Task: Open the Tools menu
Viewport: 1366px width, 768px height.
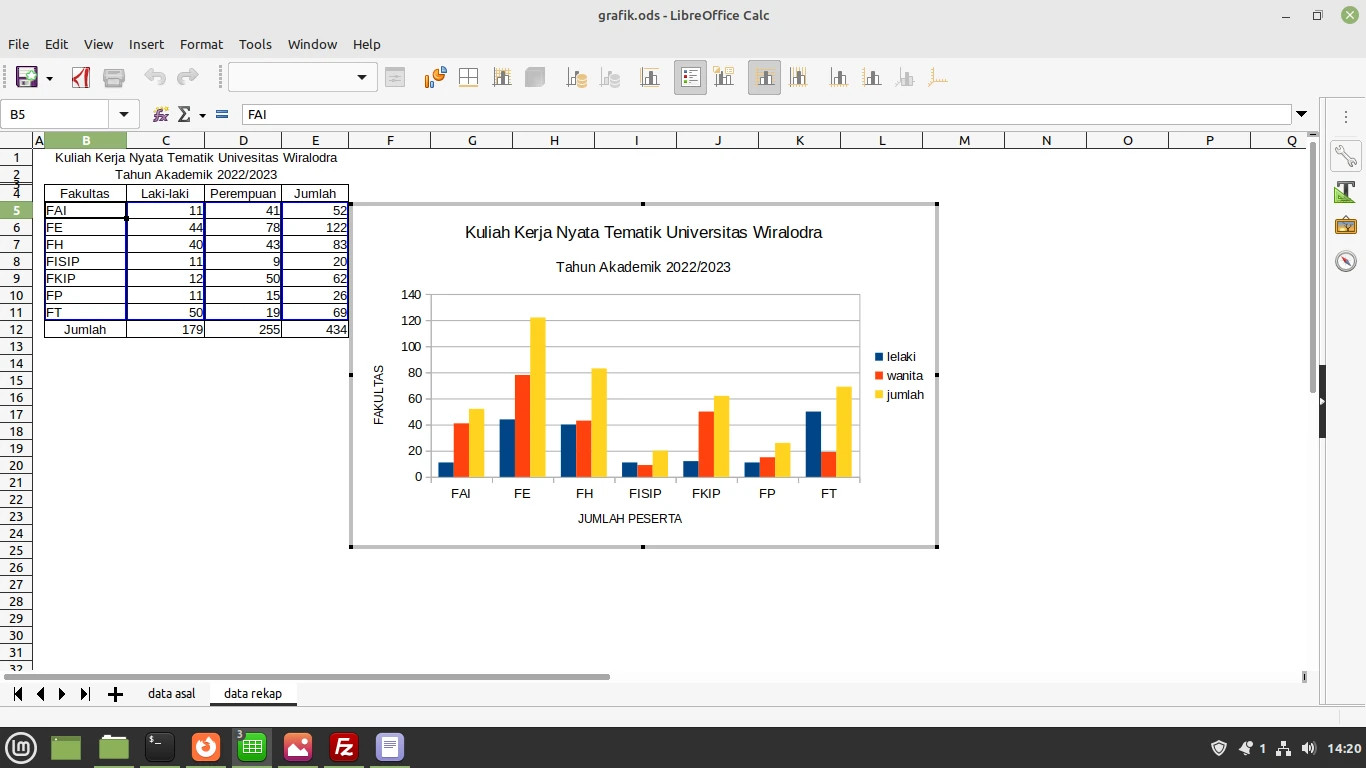Action: pos(255,44)
